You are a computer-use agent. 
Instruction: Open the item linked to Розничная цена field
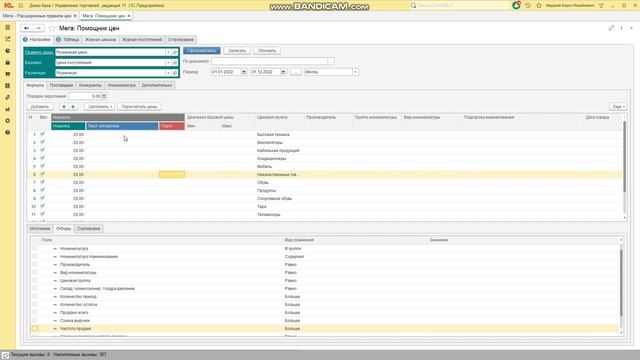point(175,52)
